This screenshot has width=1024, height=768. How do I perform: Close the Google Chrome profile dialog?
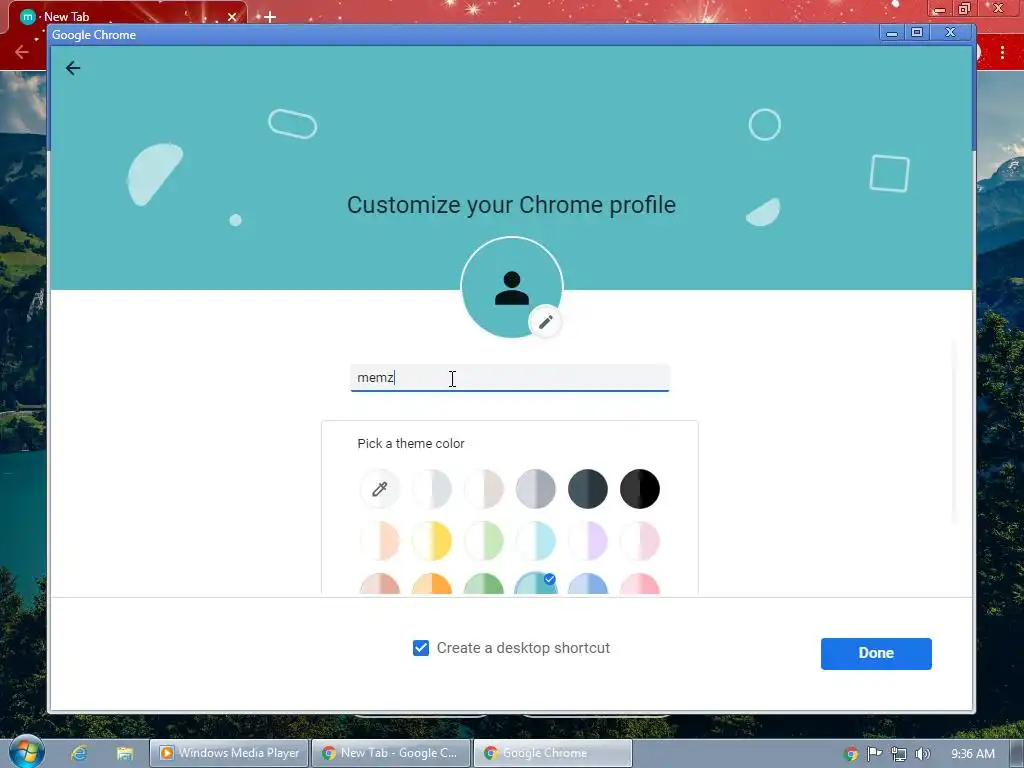pos(951,33)
